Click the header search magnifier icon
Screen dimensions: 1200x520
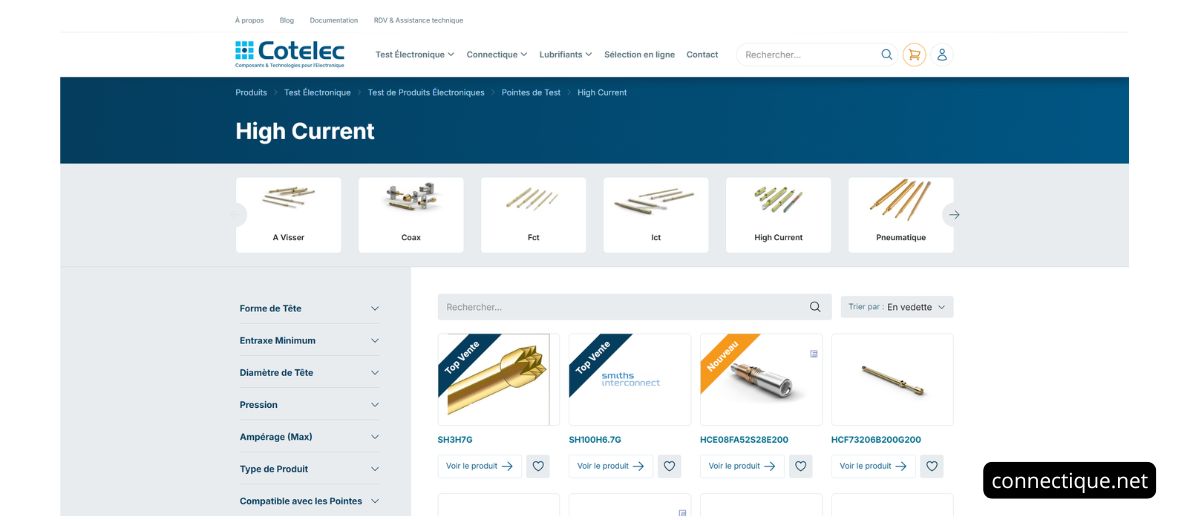point(886,55)
